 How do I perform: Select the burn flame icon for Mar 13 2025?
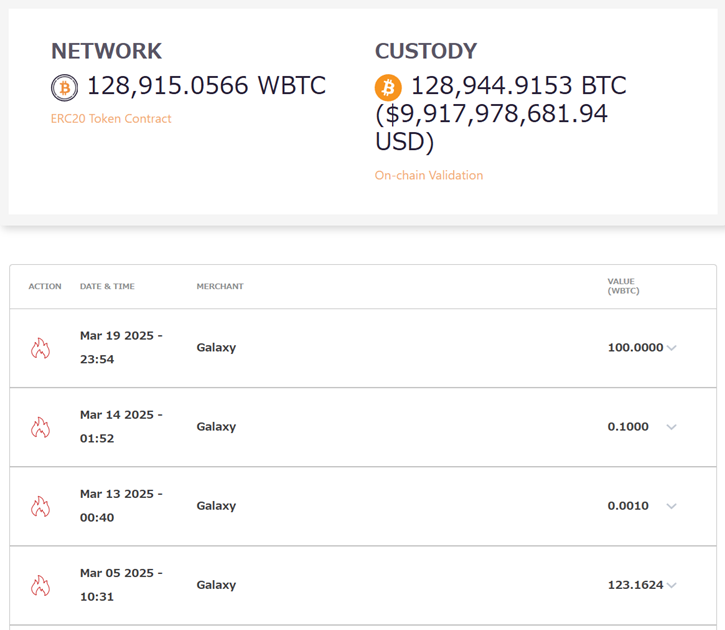point(40,506)
